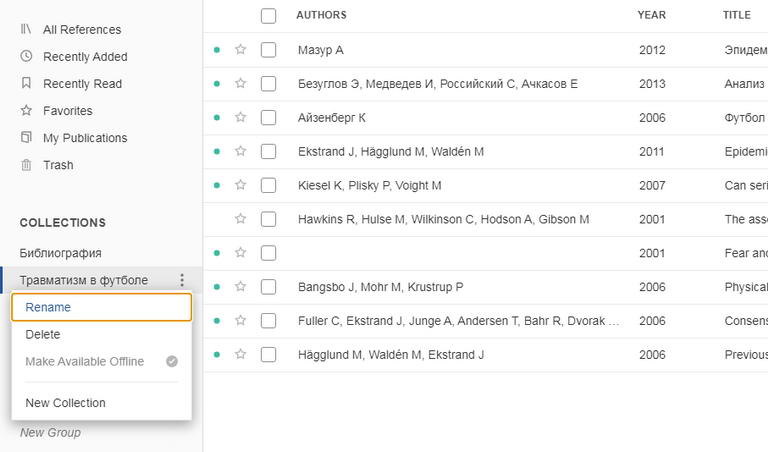Click author text Hawkins R, Hulse M, Wilkinson C
Image resolution: width=768 pixels, height=452 pixels.
443,219
